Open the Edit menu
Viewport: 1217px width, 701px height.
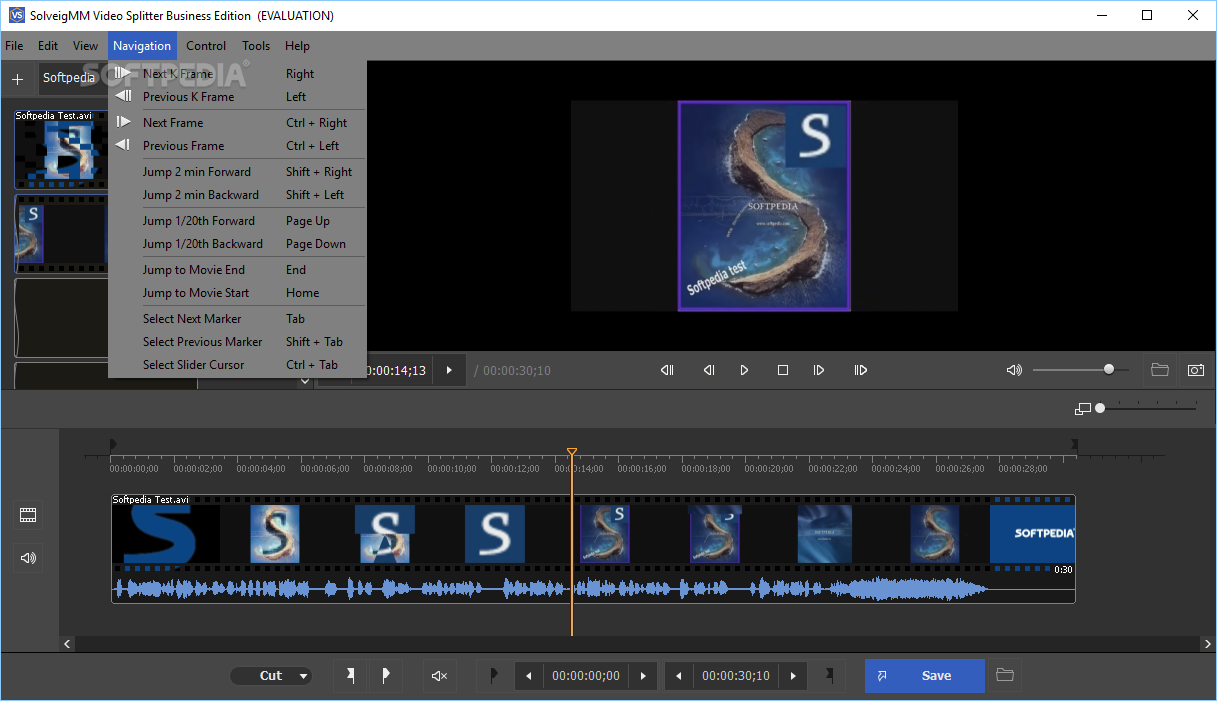click(48, 46)
